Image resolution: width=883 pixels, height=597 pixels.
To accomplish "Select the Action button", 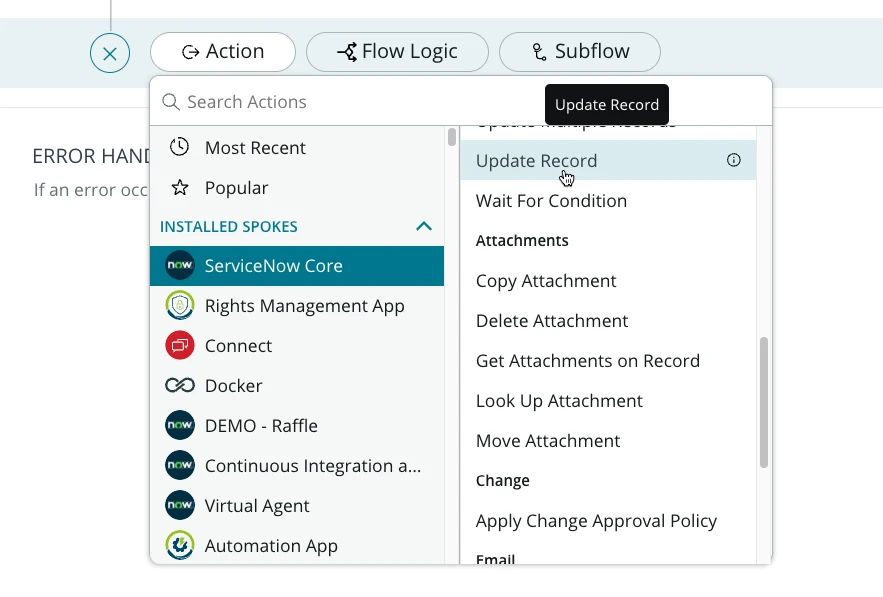I will 223,52.
